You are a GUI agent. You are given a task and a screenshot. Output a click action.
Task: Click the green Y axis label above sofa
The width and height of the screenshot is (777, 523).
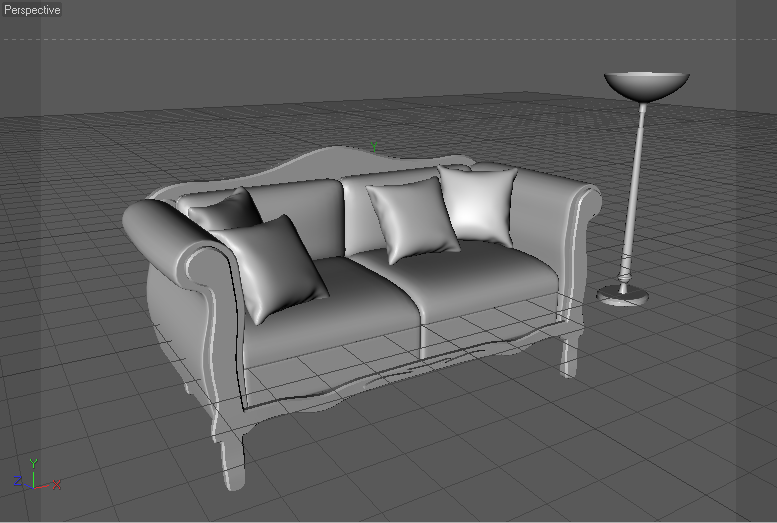point(374,147)
